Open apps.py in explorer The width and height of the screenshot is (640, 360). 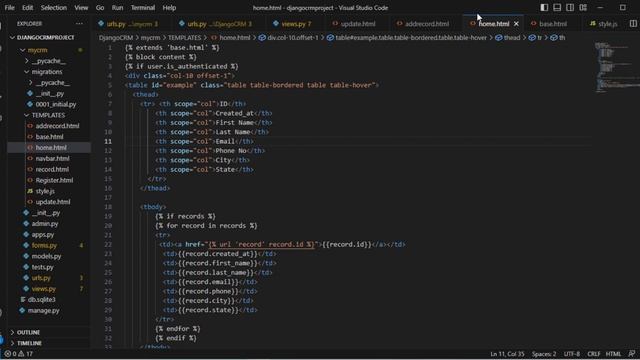pos(43,235)
